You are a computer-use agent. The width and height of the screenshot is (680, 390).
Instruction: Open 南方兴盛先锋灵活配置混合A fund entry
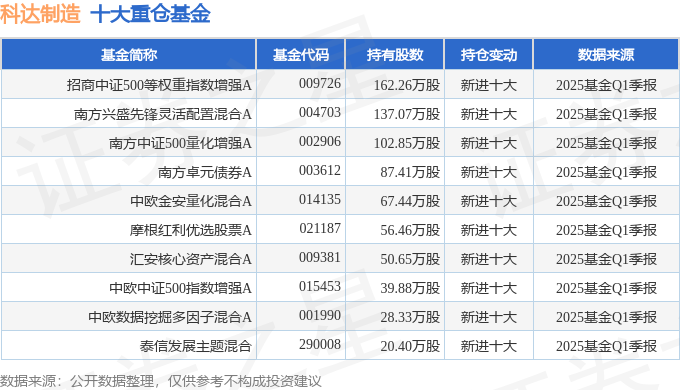[x=163, y=114]
